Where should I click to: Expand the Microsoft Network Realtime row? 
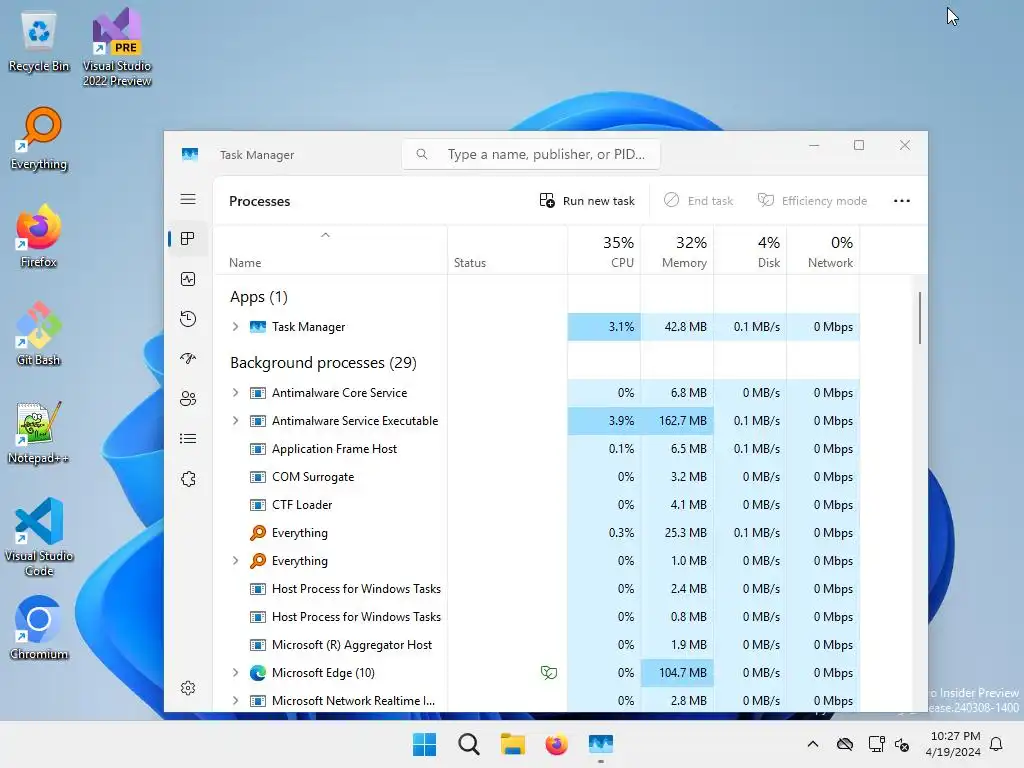[235, 701]
